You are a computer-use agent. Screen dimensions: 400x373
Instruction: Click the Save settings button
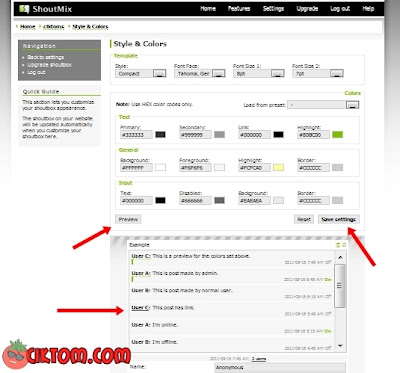point(339,219)
